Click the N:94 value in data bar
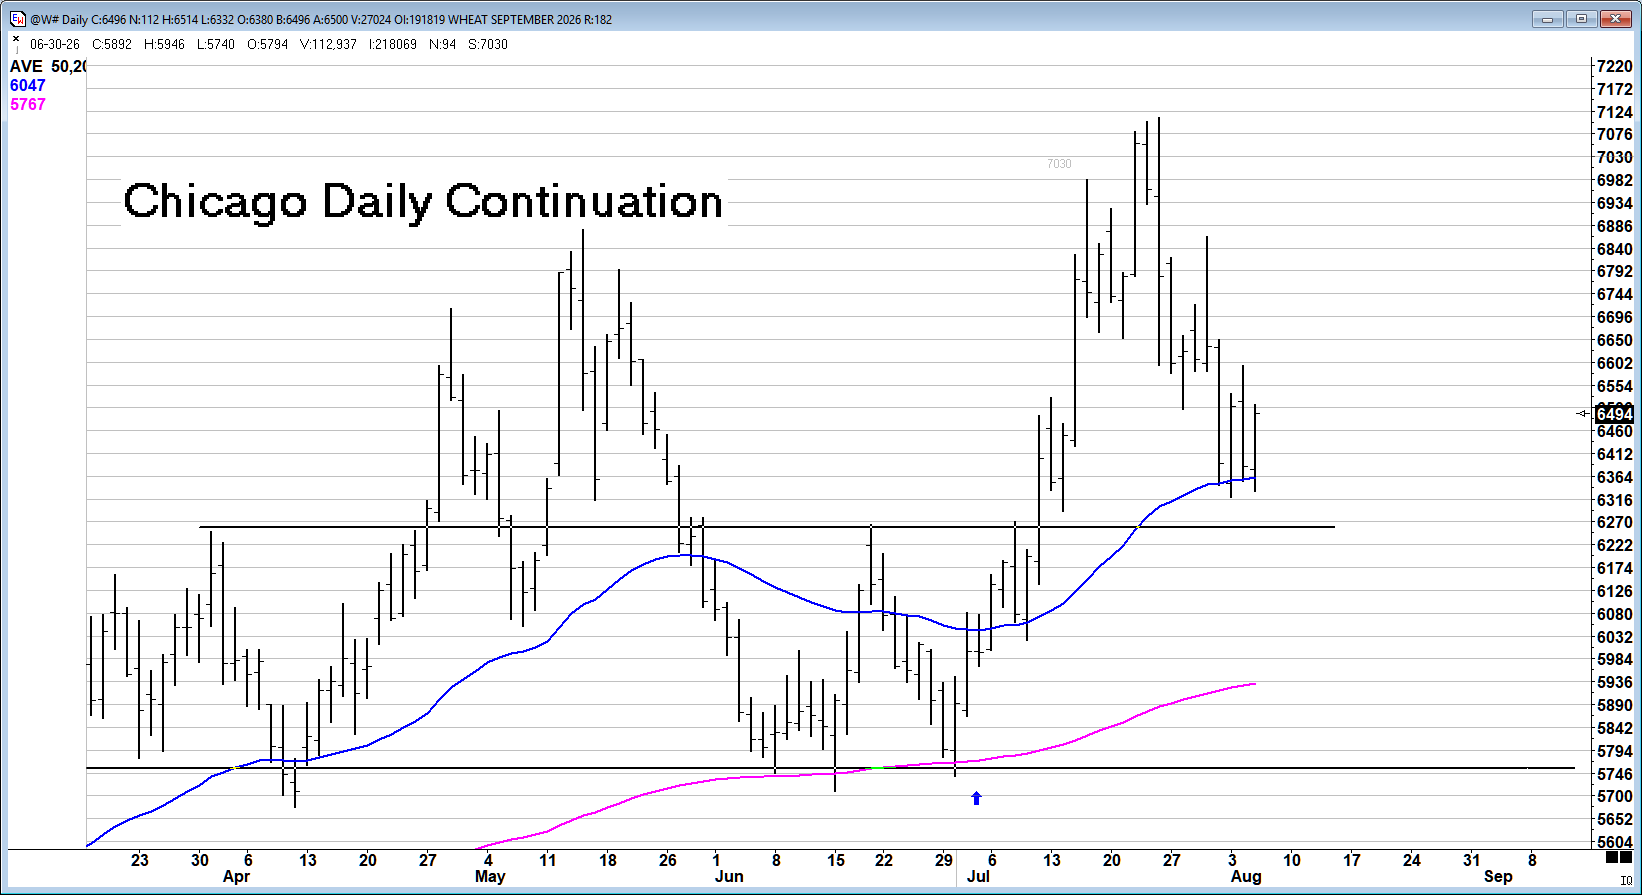Screen dimensions: 1642x895 [x=442, y=45]
